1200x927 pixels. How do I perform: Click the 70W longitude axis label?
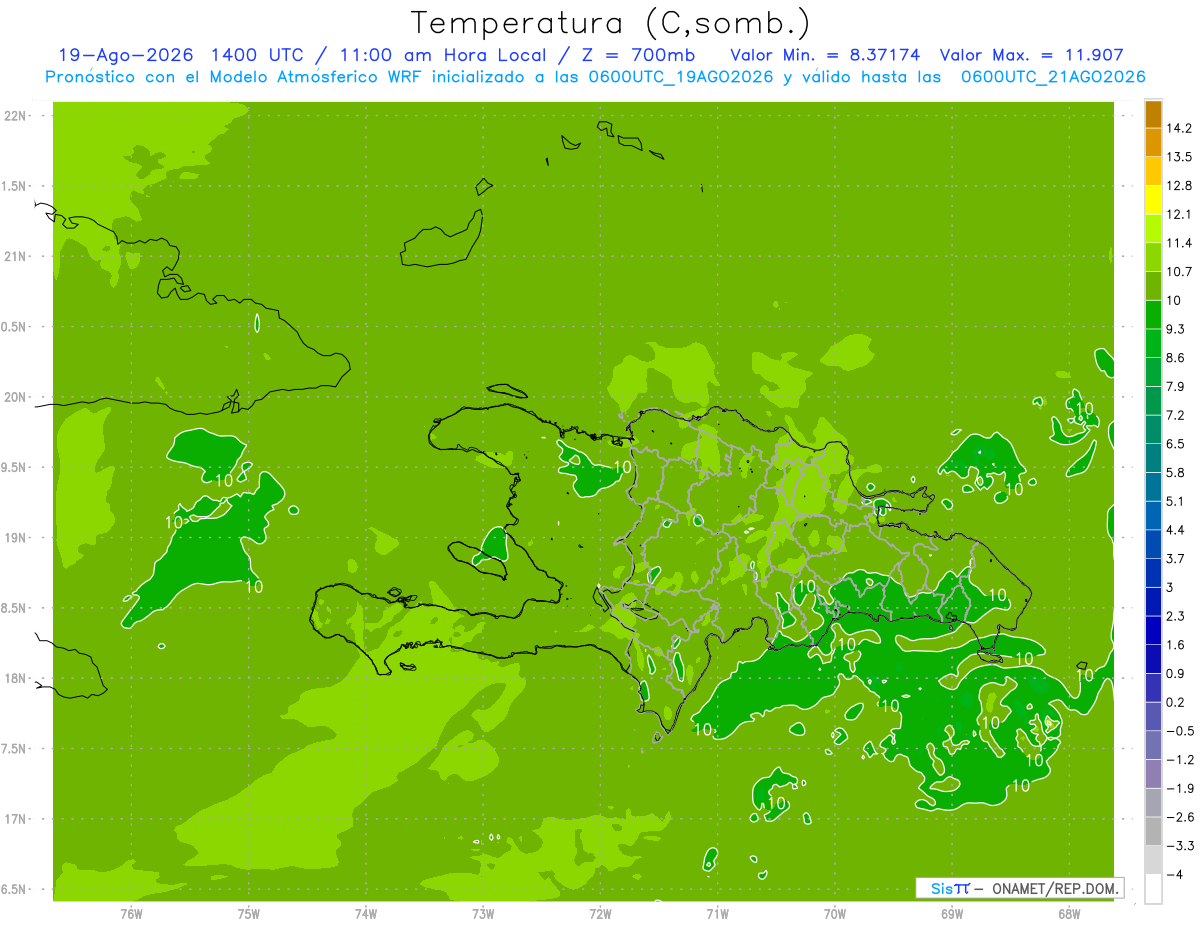click(835, 914)
